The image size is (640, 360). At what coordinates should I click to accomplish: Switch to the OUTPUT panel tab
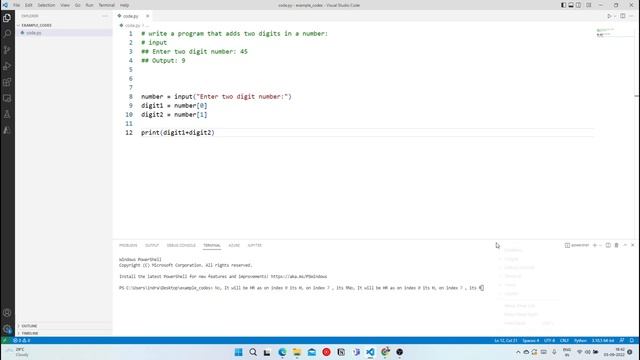[x=152, y=245]
